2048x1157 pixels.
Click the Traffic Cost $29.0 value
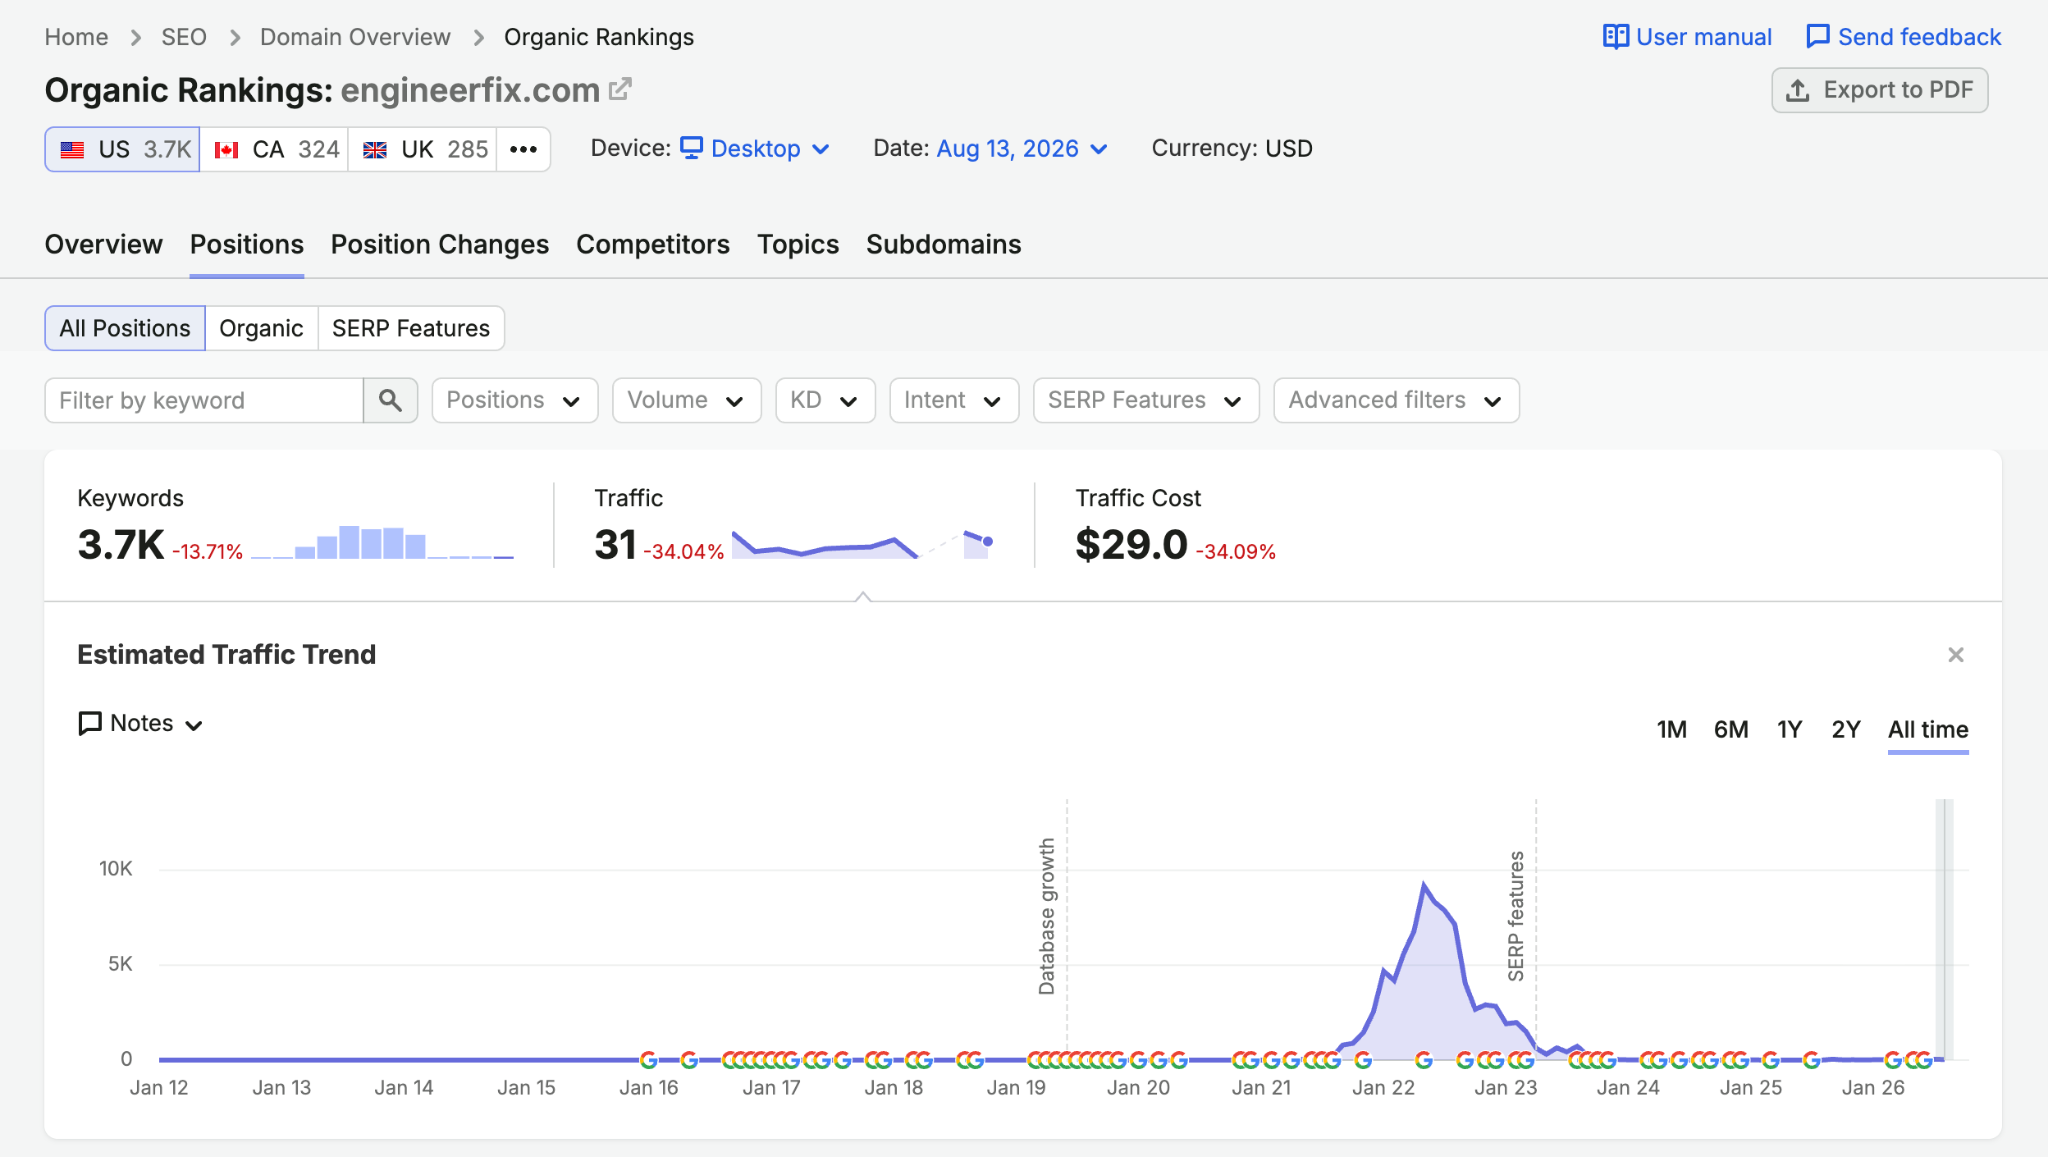pos(1131,545)
